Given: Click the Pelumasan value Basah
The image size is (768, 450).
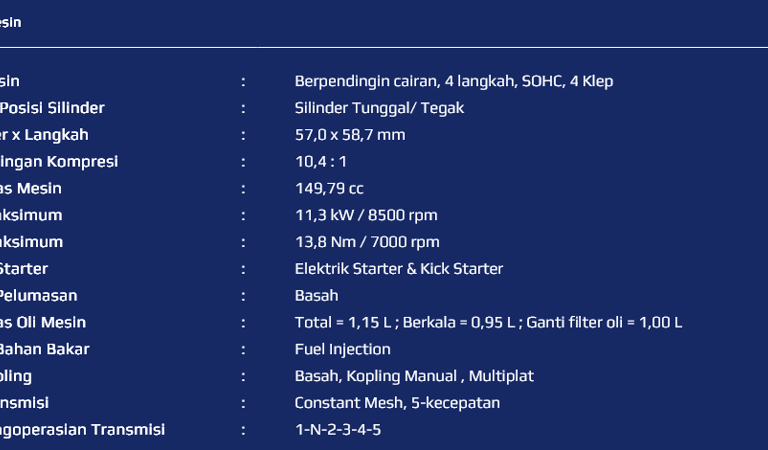Looking at the screenshot, I should click(x=316, y=296).
